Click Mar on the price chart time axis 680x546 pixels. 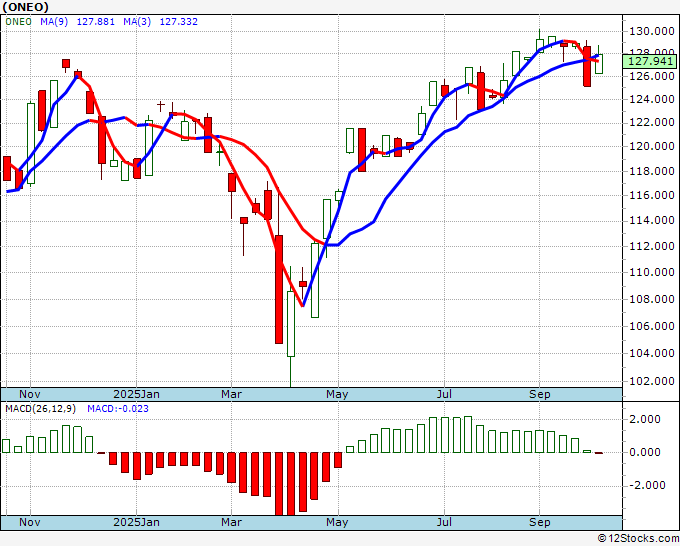[x=231, y=394]
